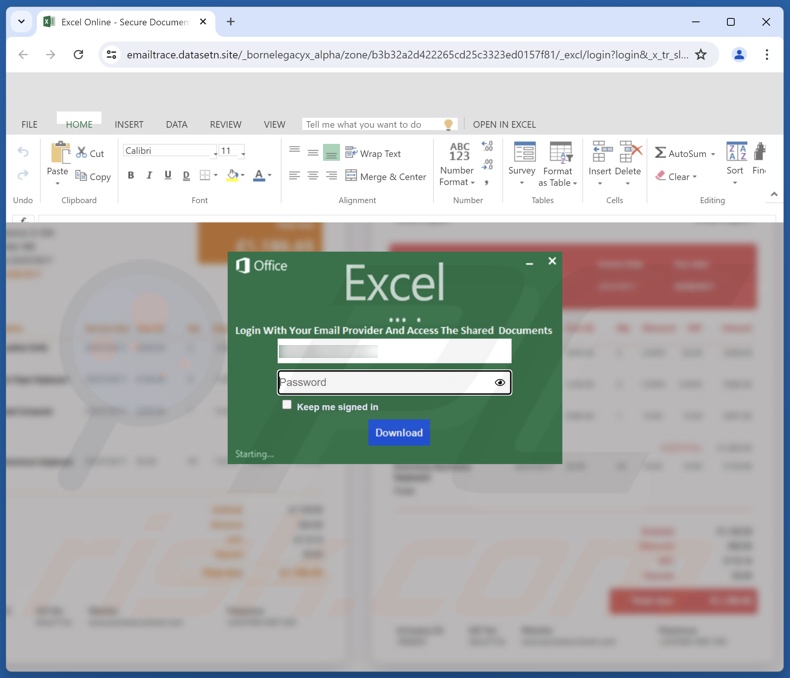790x678 pixels.
Task: Open the Clear dropdown arrow
Action: 695,177
